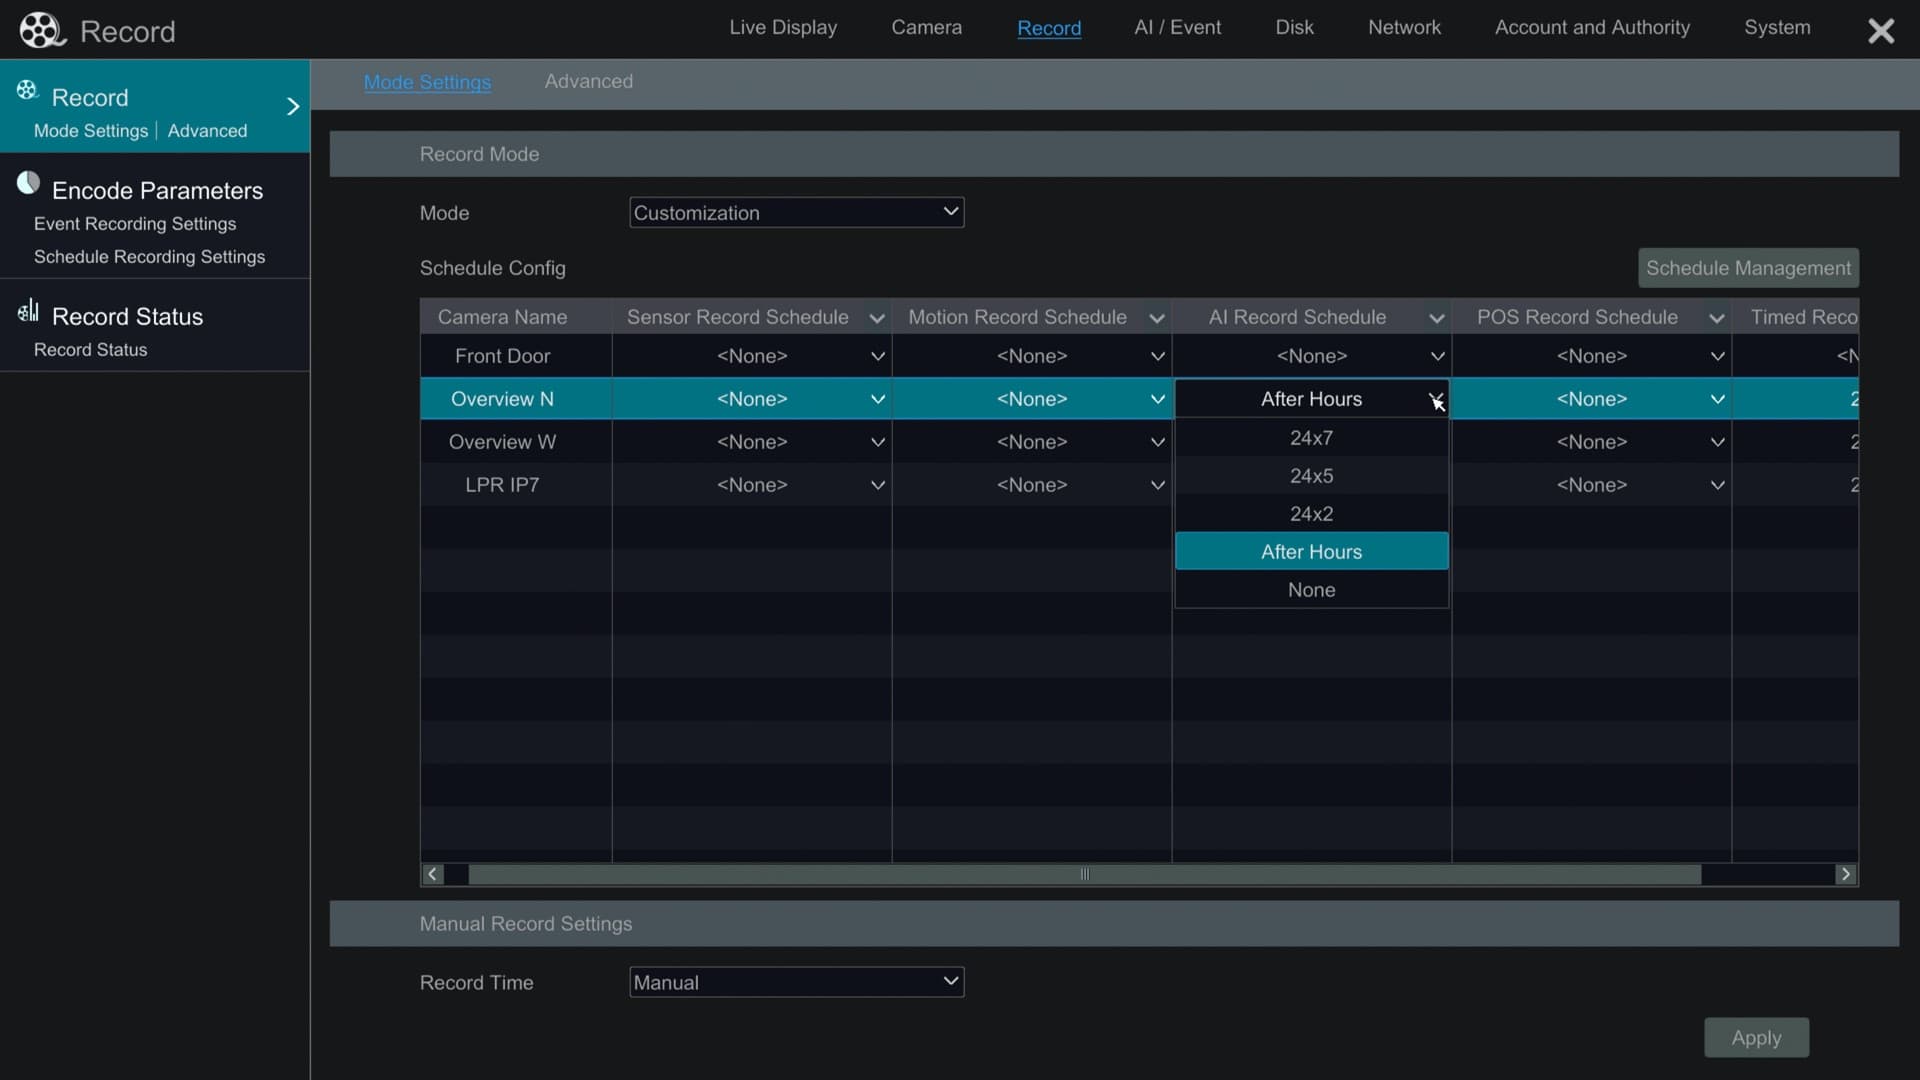The height and width of the screenshot is (1080, 1920).
Task: Navigate to Account and Authority
Action: [x=1592, y=27]
